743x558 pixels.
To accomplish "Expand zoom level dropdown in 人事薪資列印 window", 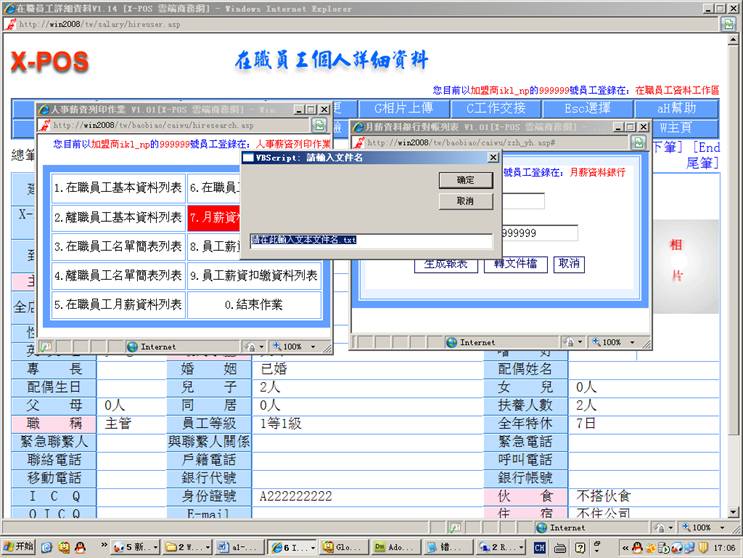I will (288, 346).
